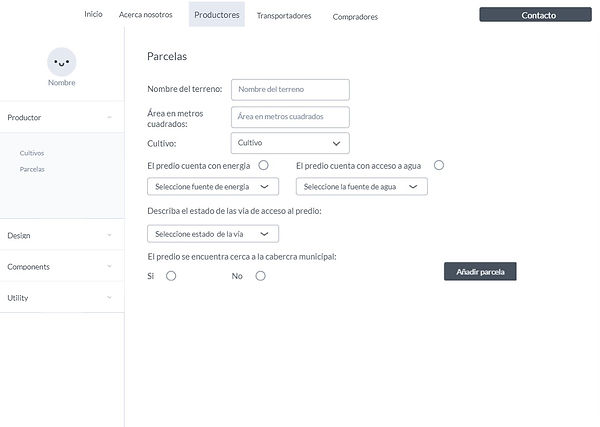
Task: Click the Nombre label under avatar
Action: 62,83
